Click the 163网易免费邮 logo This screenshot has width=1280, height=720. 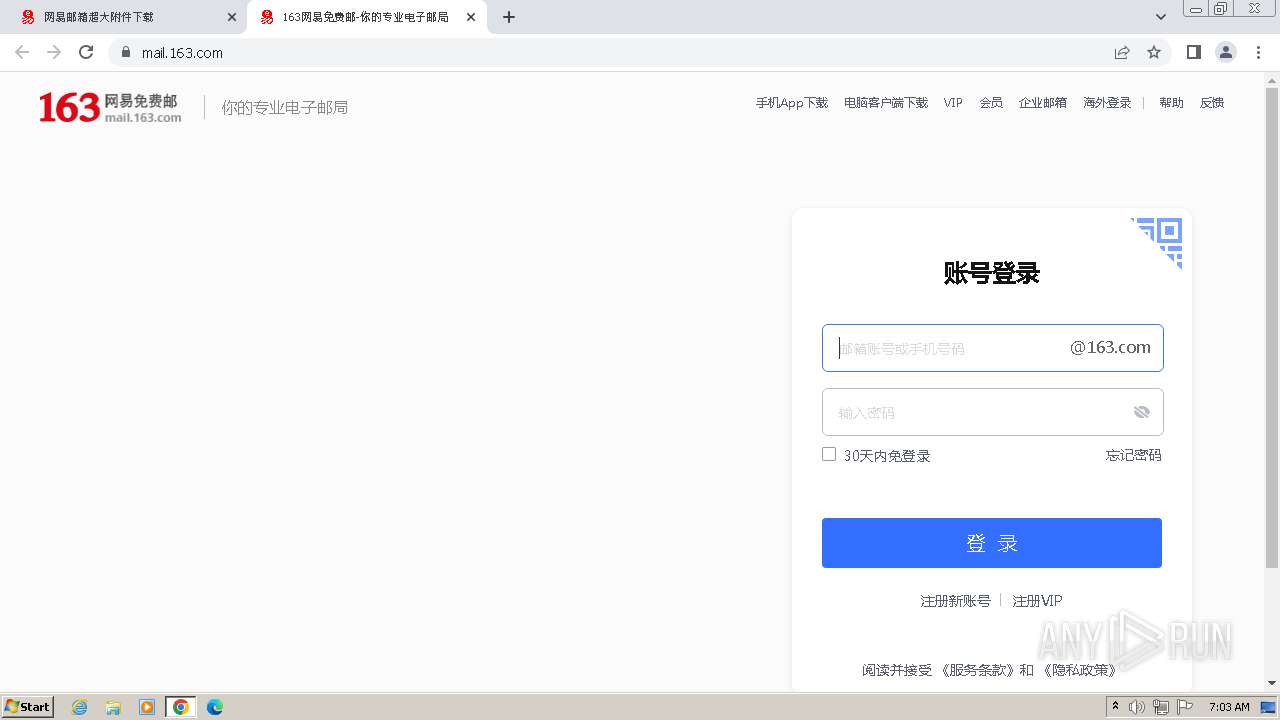pos(110,107)
